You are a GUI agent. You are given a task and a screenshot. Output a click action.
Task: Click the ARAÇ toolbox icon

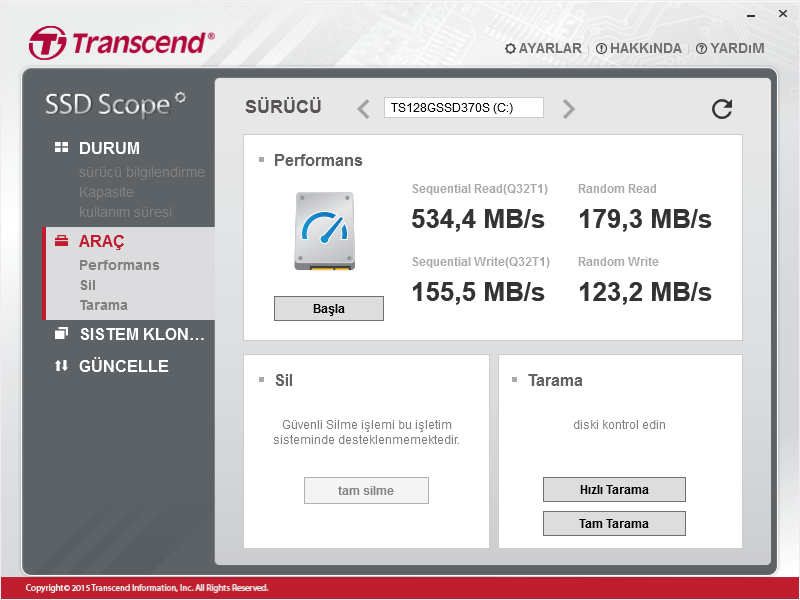tap(61, 241)
